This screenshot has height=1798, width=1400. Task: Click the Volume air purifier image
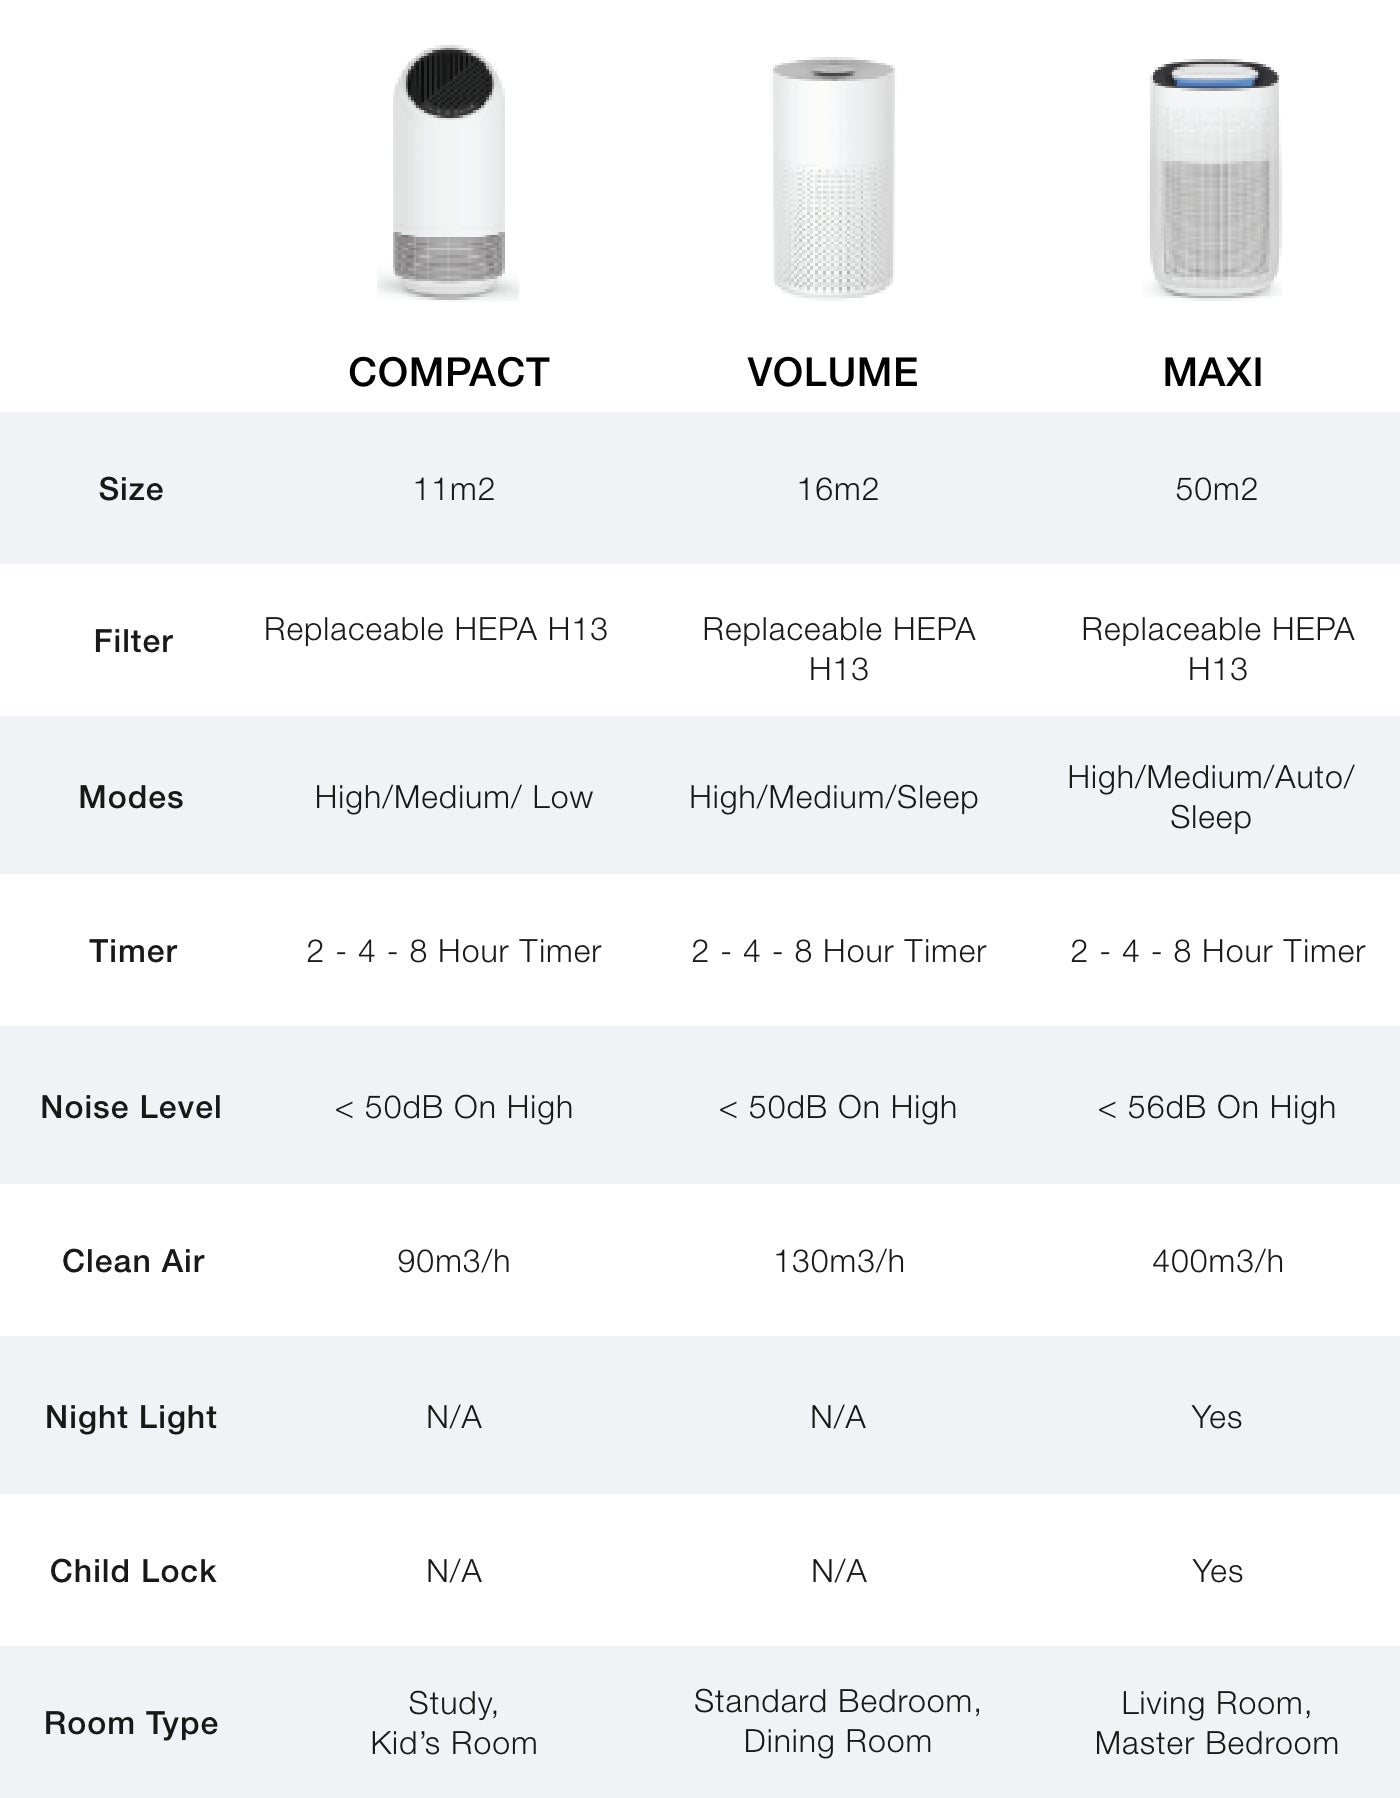point(833,178)
